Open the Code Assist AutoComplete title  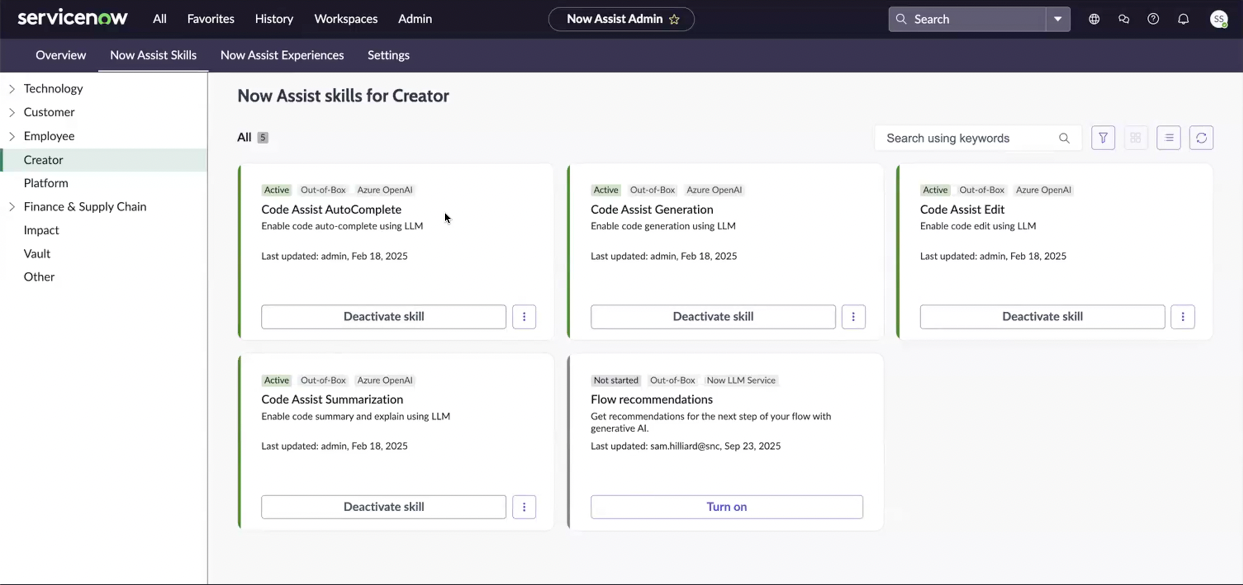click(331, 210)
